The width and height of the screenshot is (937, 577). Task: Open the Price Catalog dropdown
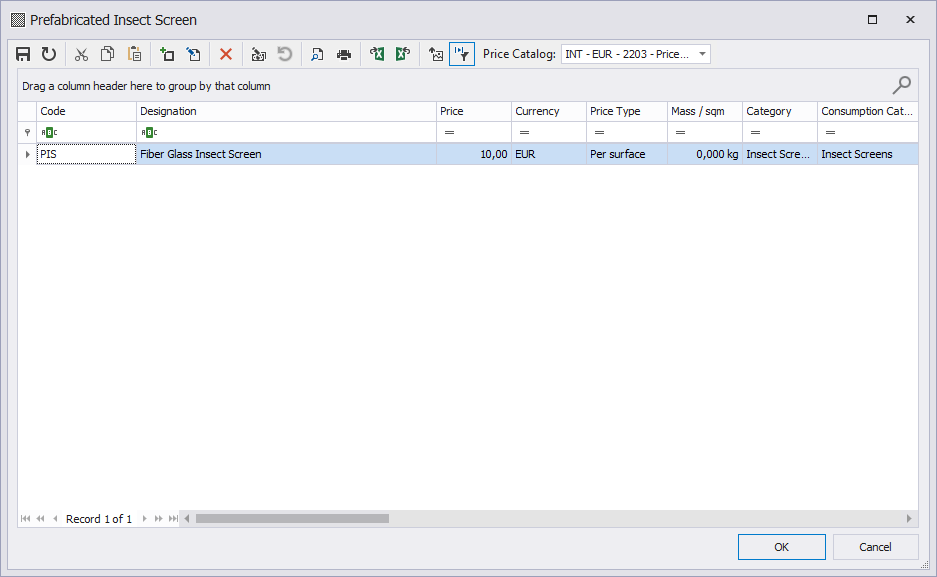point(702,54)
